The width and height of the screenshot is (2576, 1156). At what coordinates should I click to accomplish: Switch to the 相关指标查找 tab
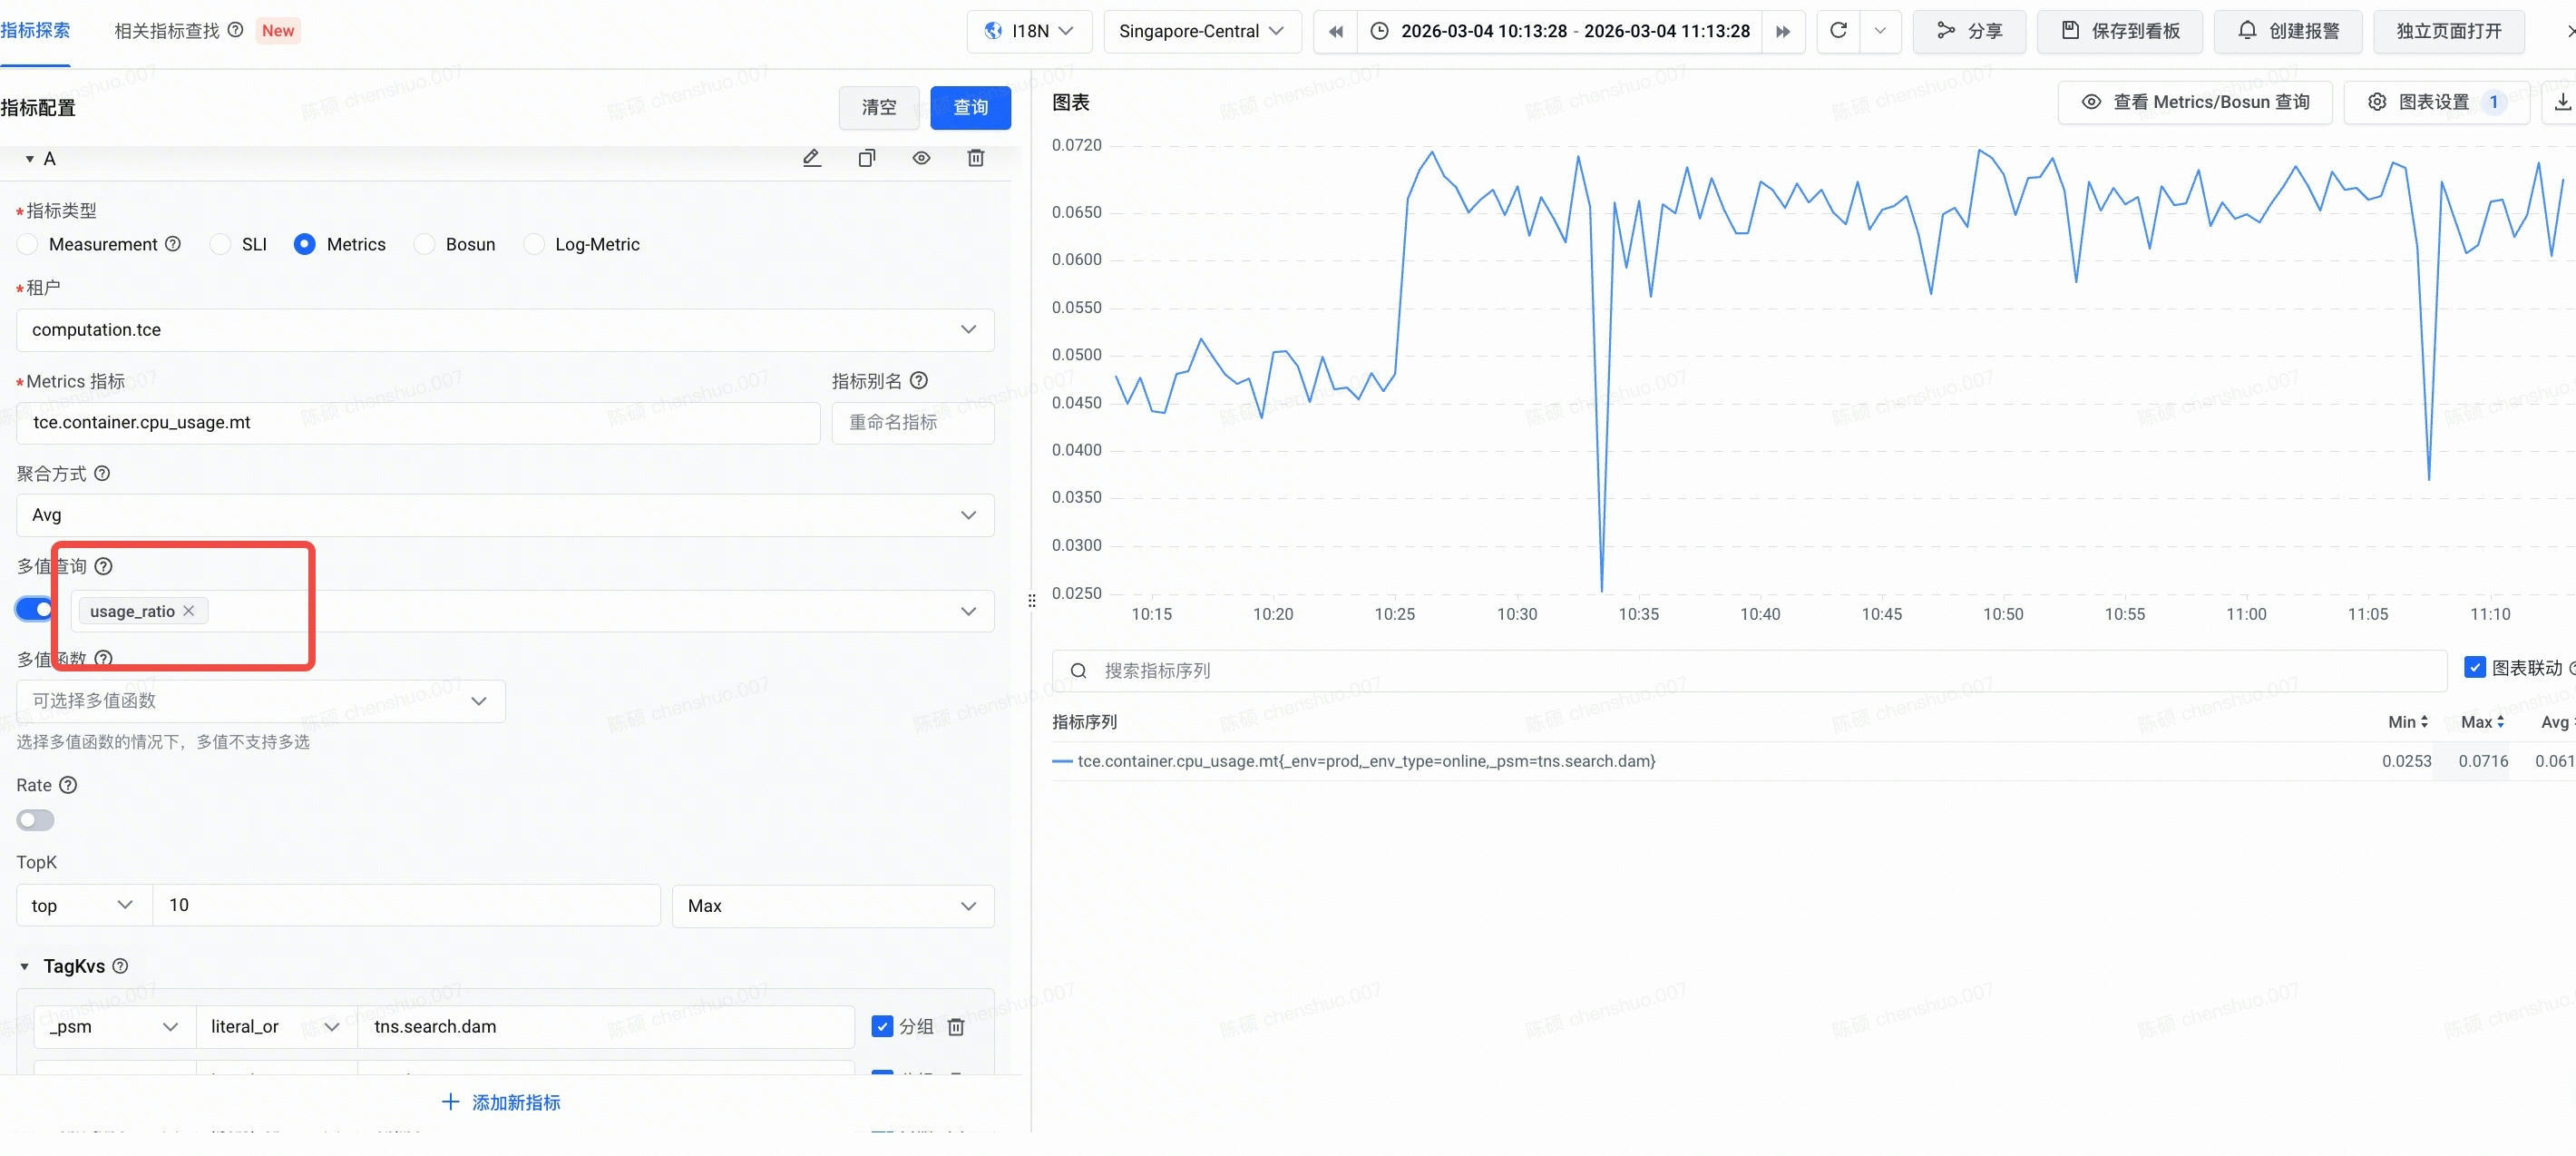pyautogui.click(x=166, y=31)
